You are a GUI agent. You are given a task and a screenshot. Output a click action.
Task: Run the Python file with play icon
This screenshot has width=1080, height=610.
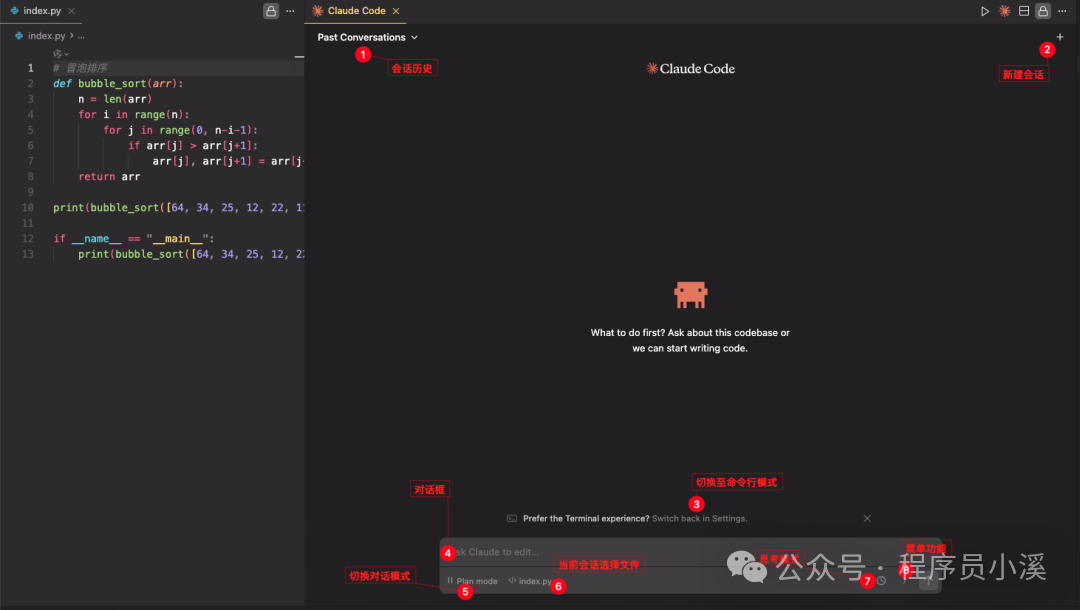tap(985, 11)
